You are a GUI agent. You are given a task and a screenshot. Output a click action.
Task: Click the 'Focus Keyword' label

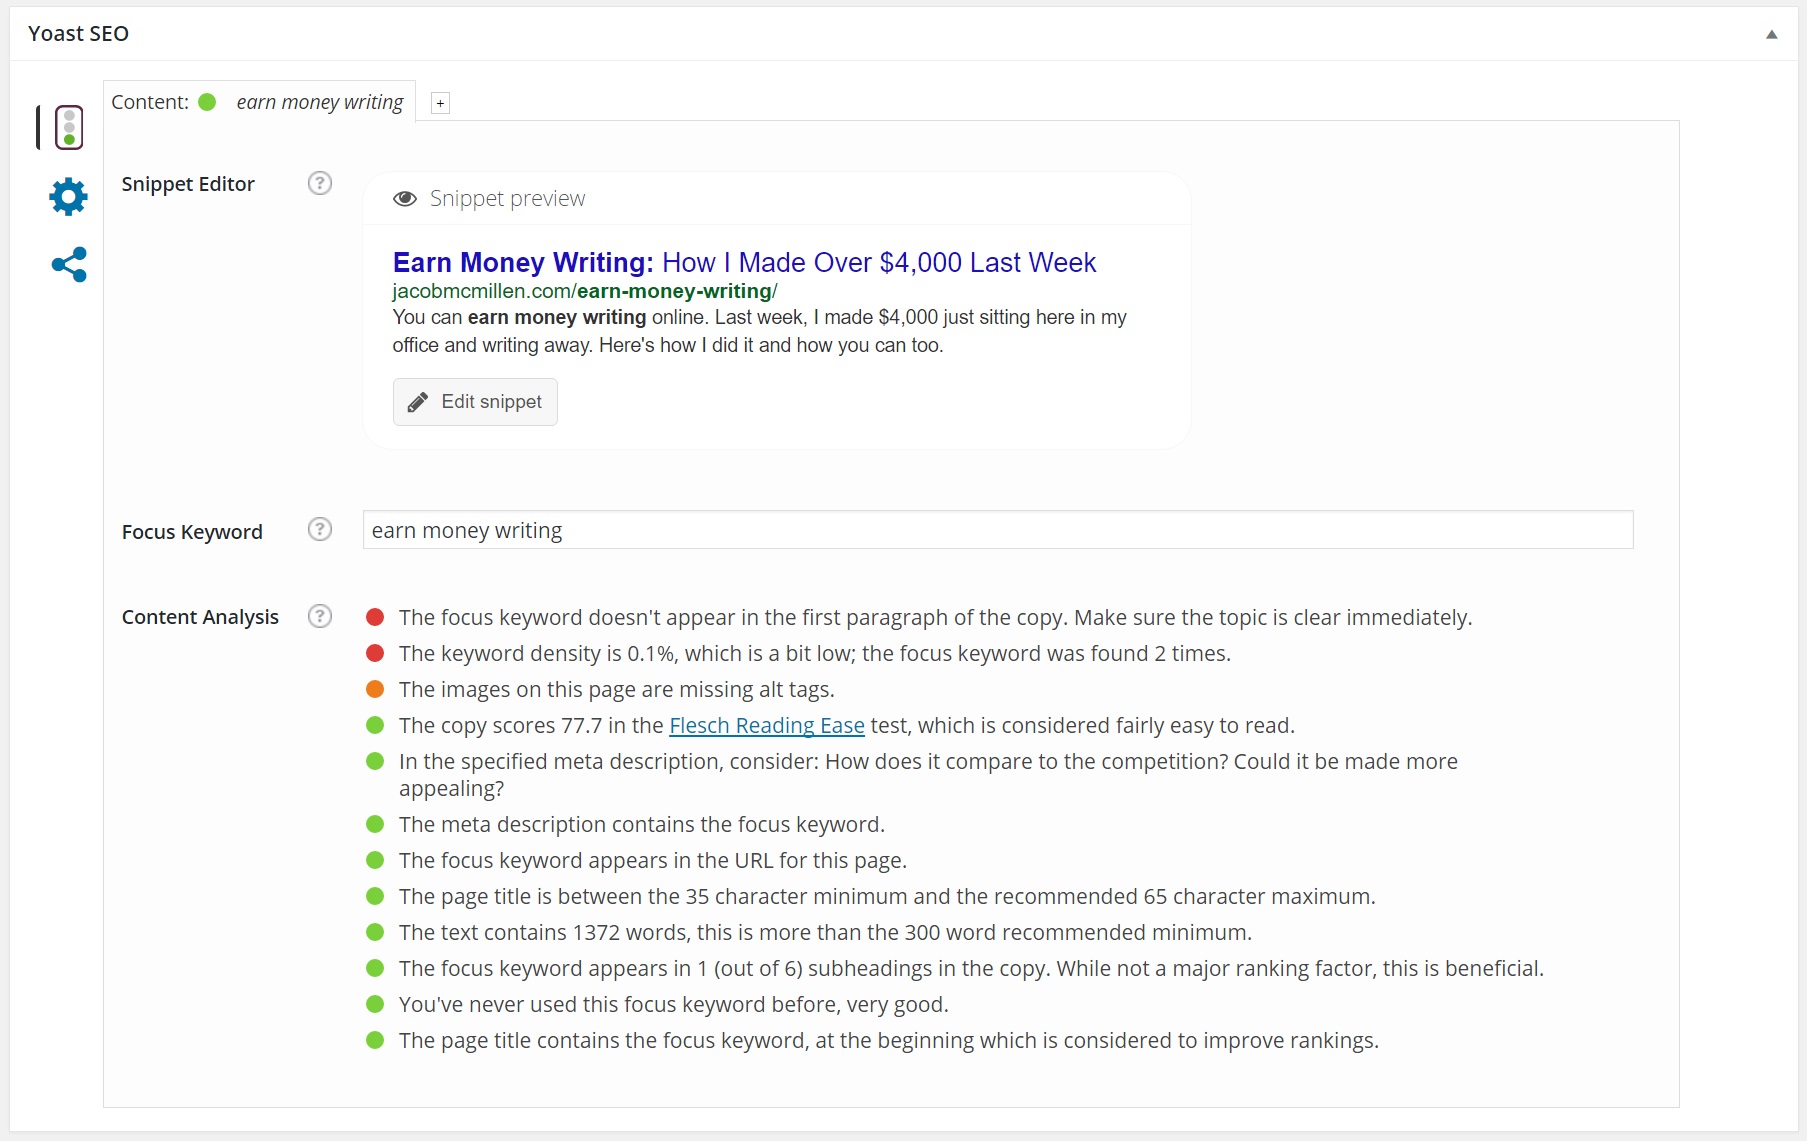(x=192, y=532)
